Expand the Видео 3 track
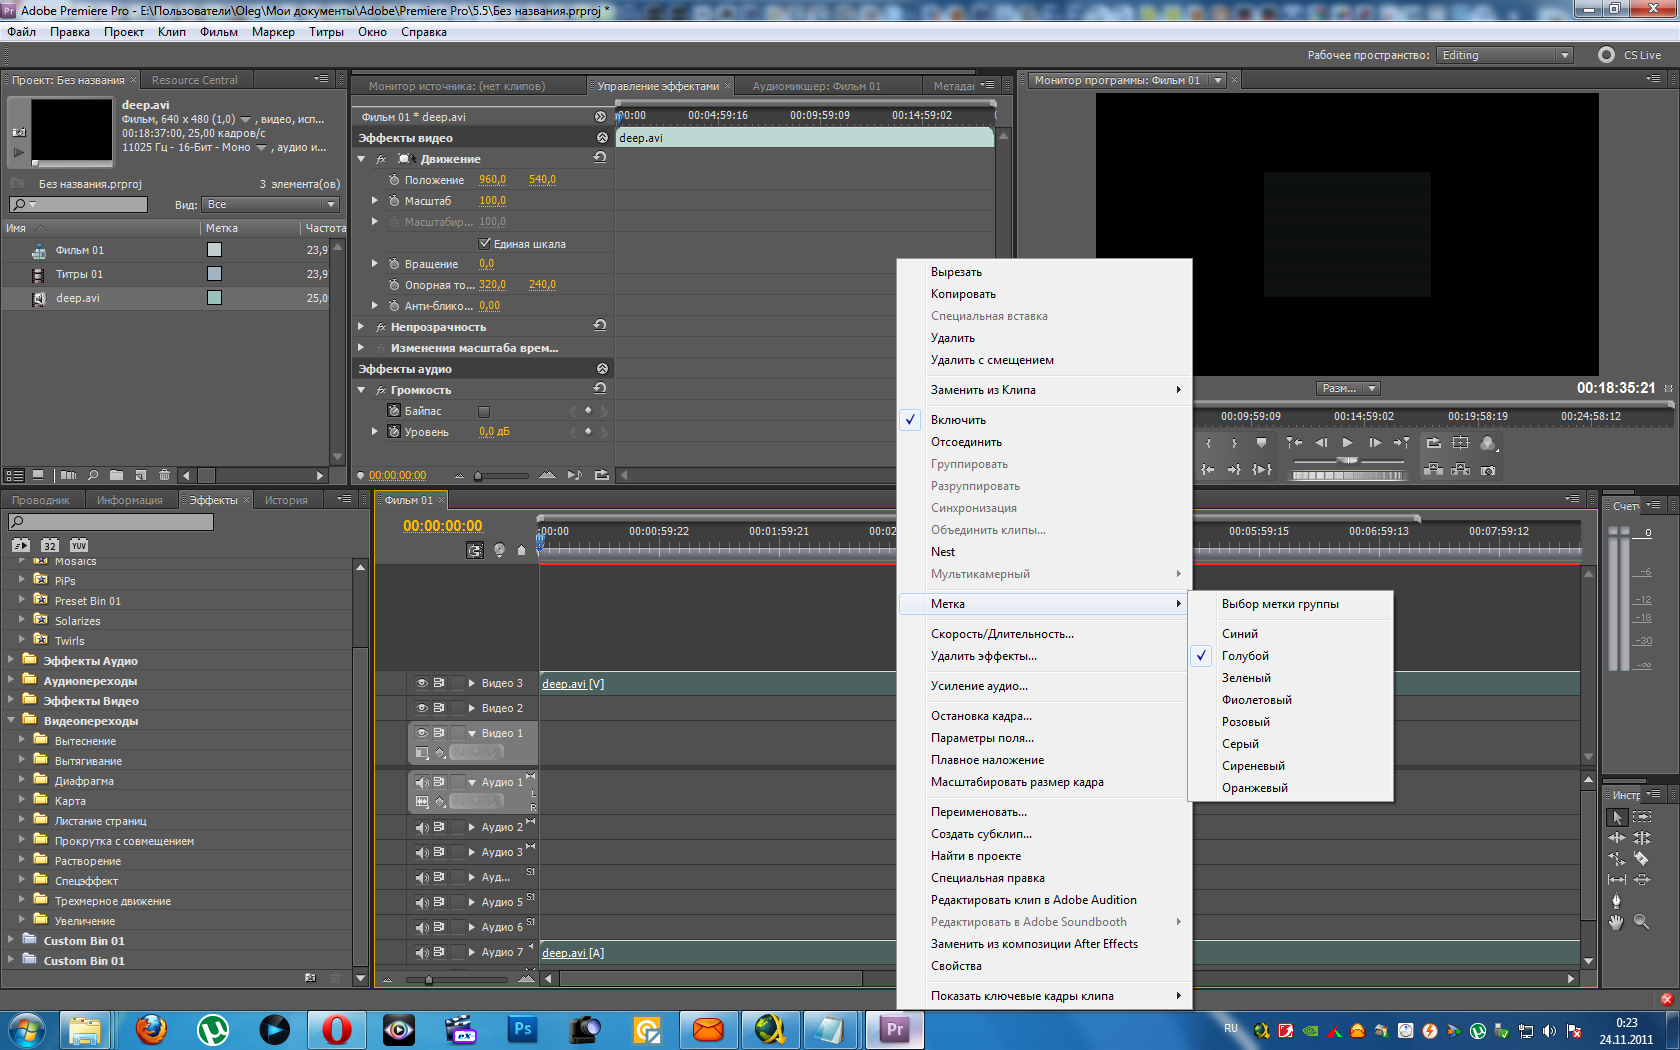The height and width of the screenshot is (1050, 1680). (472, 683)
